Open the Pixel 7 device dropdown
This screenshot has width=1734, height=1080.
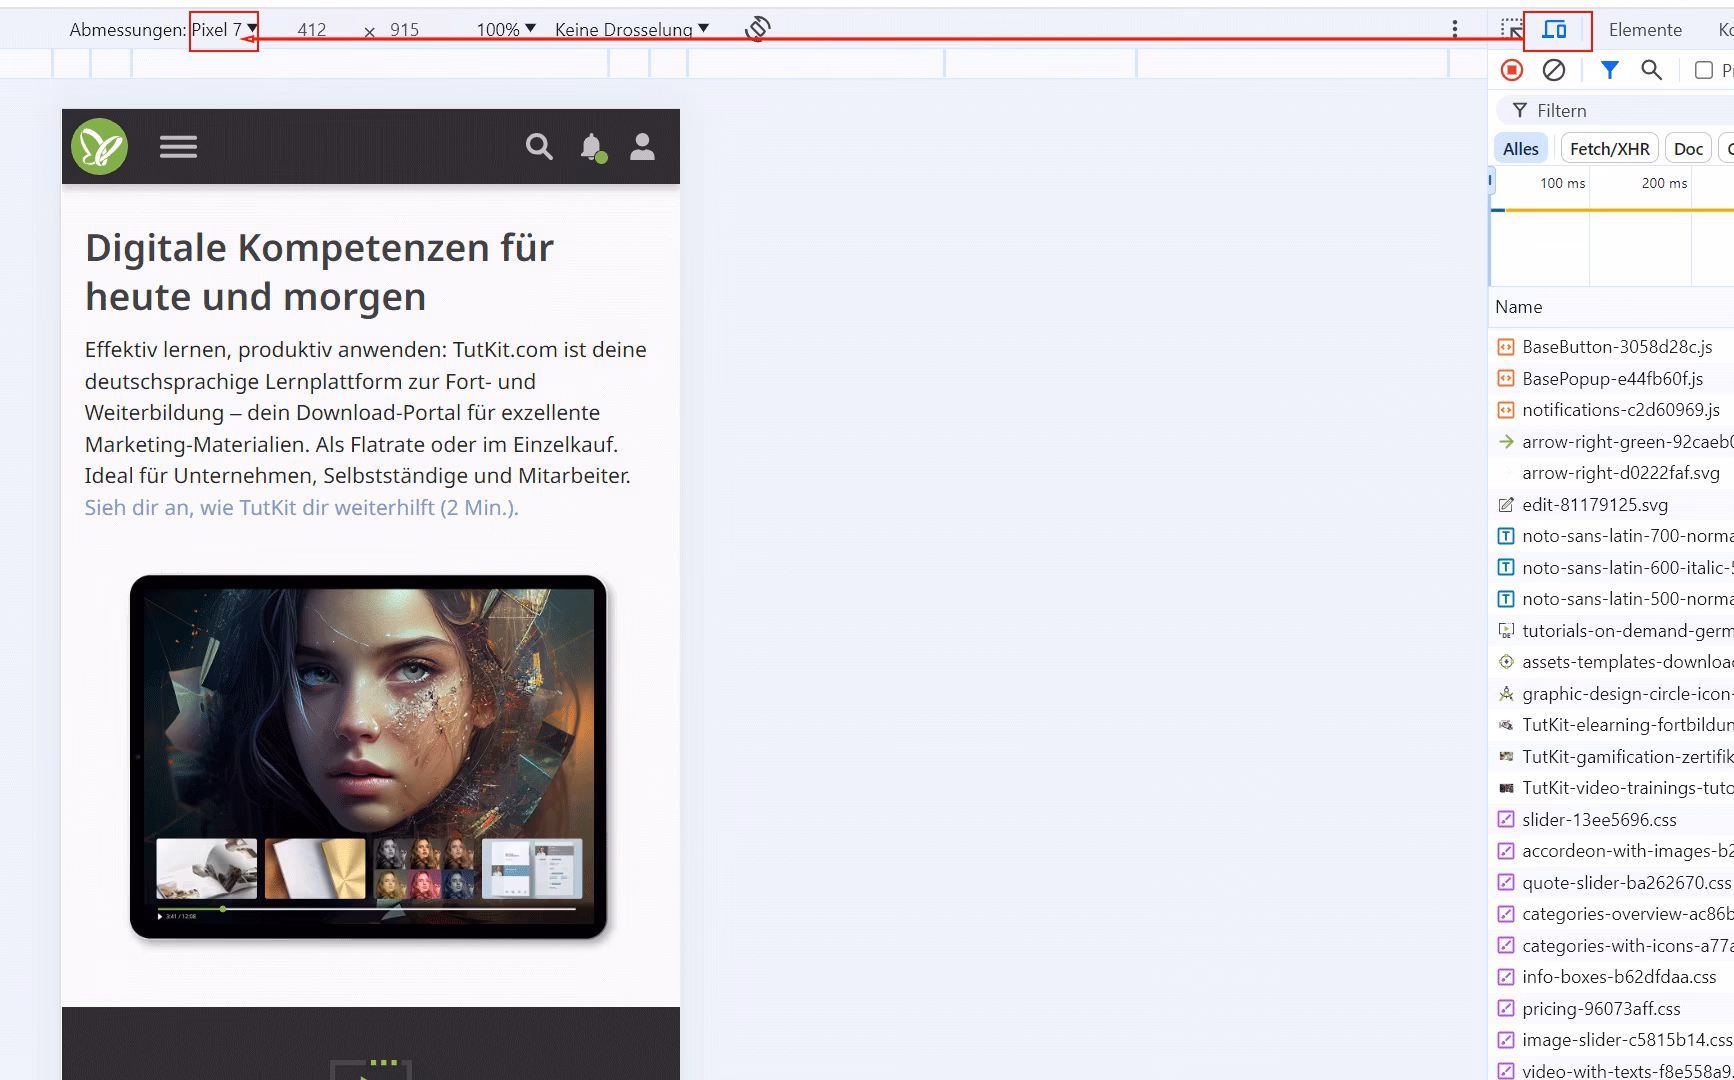point(222,29)
